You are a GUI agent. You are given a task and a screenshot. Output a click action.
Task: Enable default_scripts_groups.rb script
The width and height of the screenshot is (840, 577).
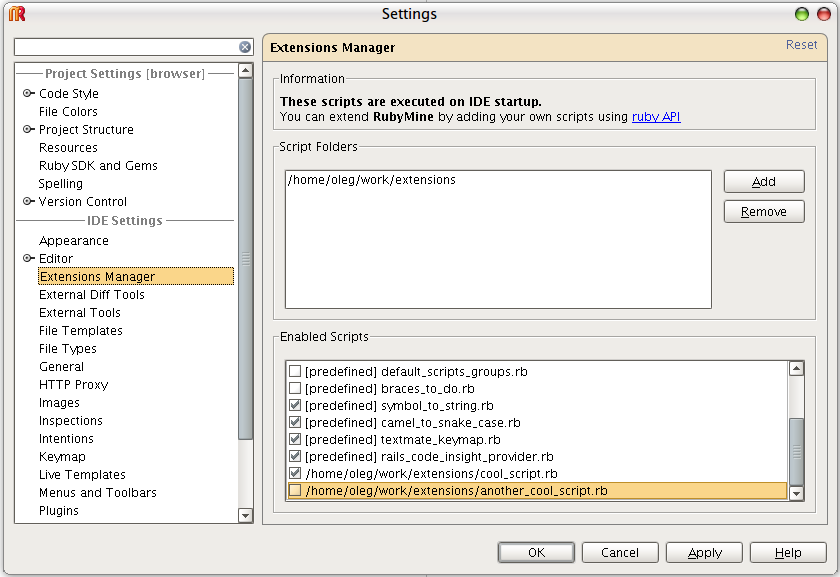point(295,371)
